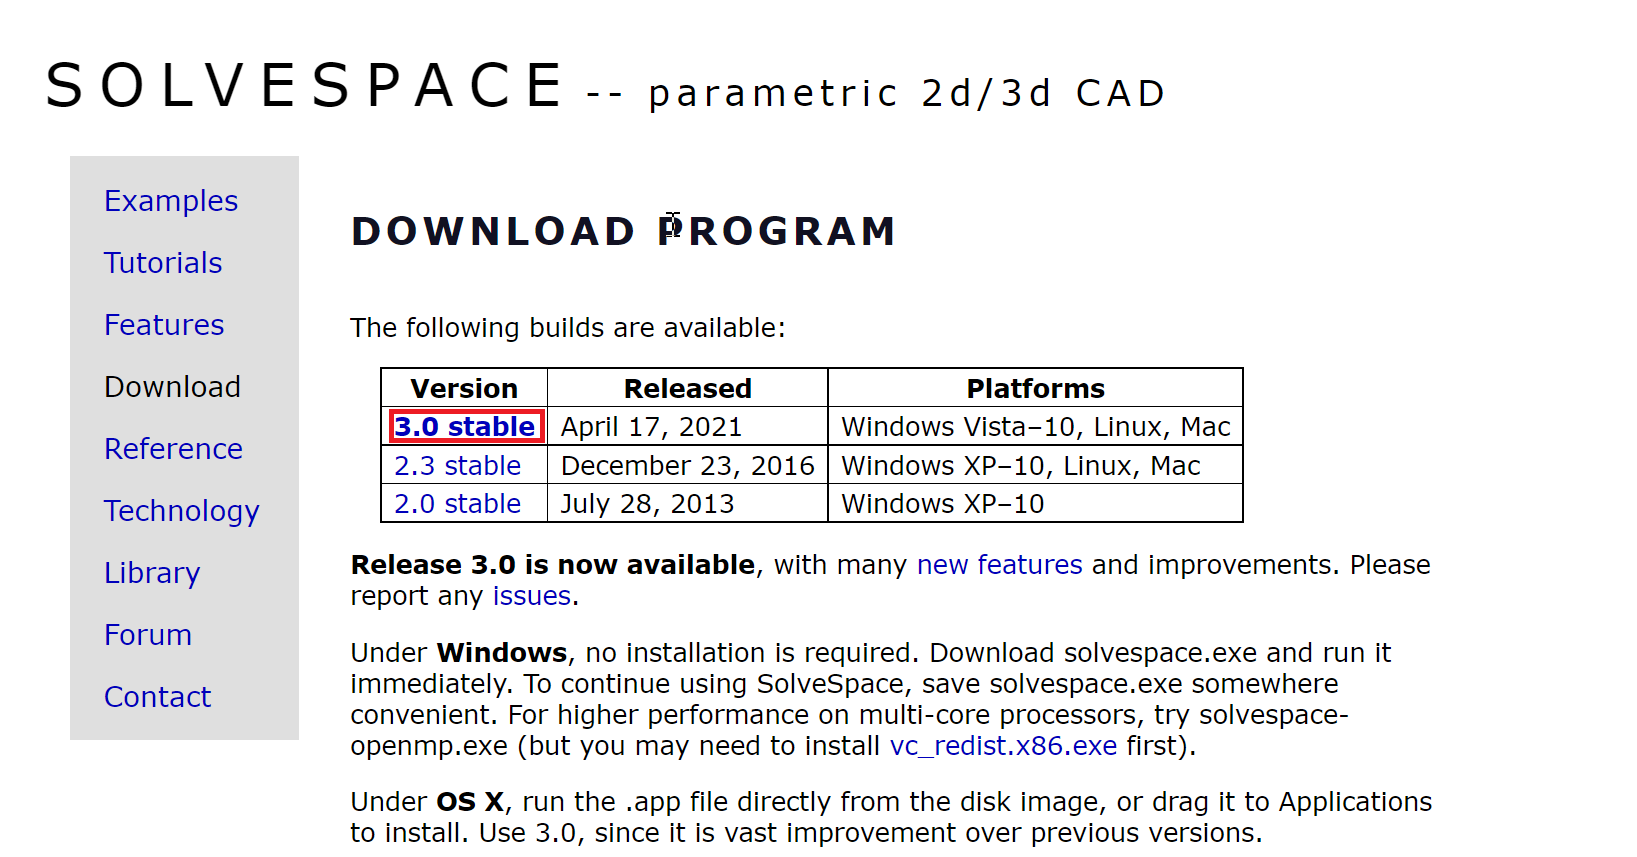Download the 3.0 stable version
This screenshot has width=1637, height=857.
click(x=465, y=427)
